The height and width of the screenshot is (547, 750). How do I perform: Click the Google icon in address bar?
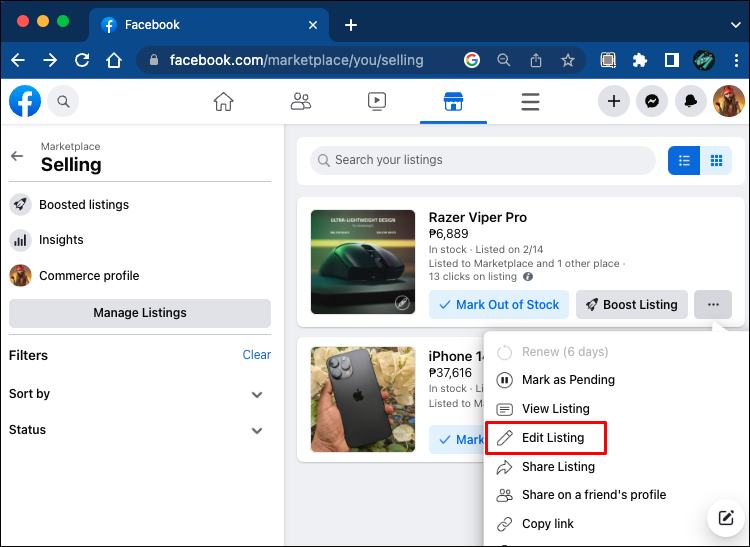point(472,60)
